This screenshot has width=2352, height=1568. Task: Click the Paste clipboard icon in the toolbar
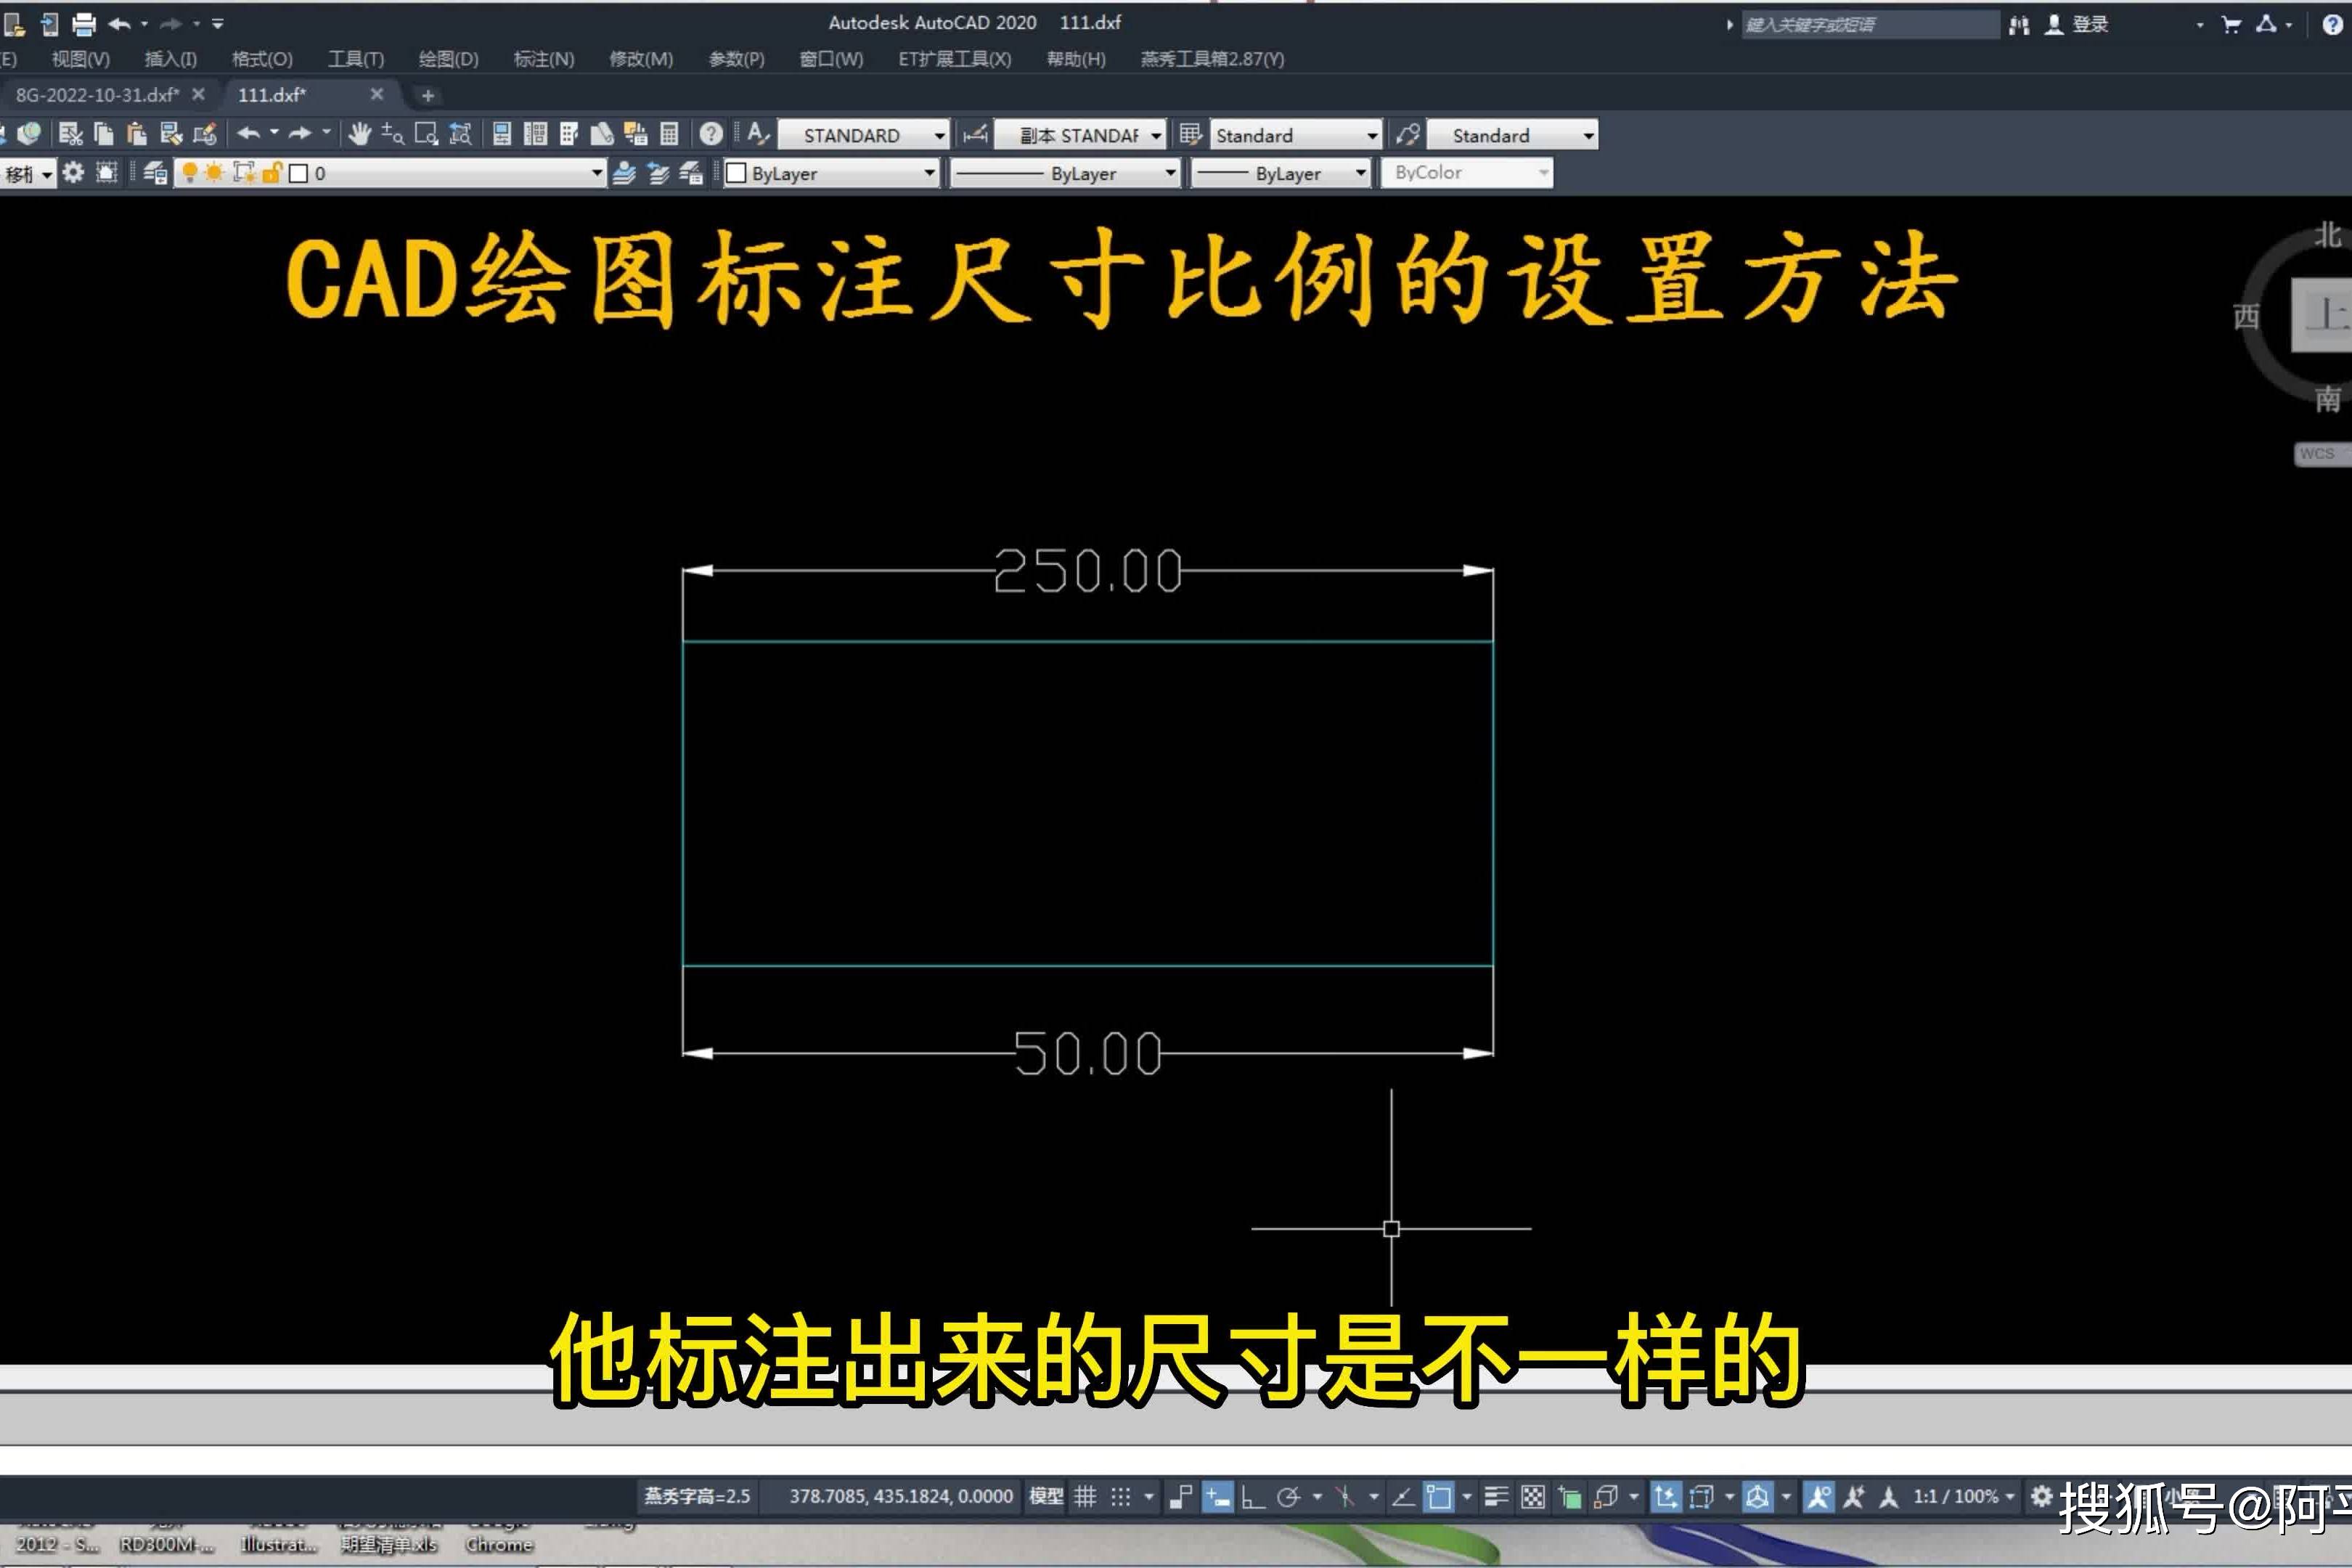[137, 134]
